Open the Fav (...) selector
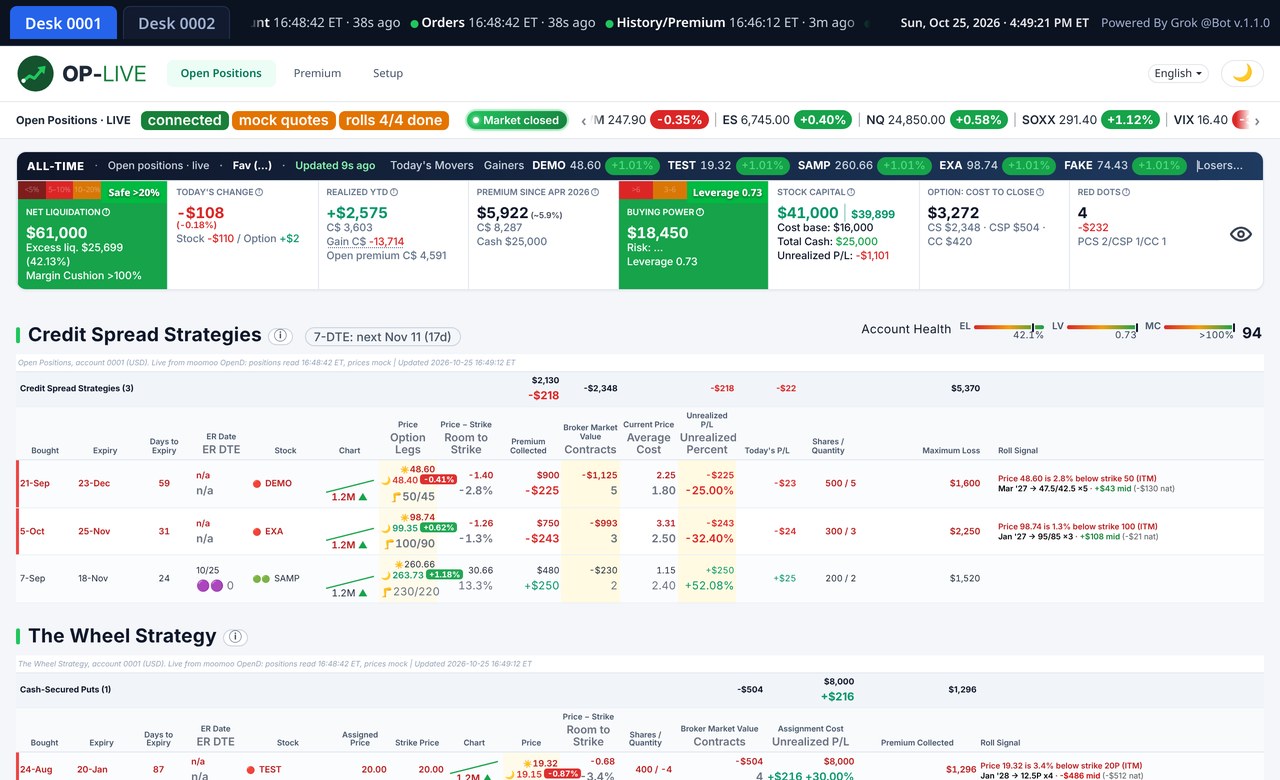Screen dimensions: 1280x780 [x=252, y=166]
